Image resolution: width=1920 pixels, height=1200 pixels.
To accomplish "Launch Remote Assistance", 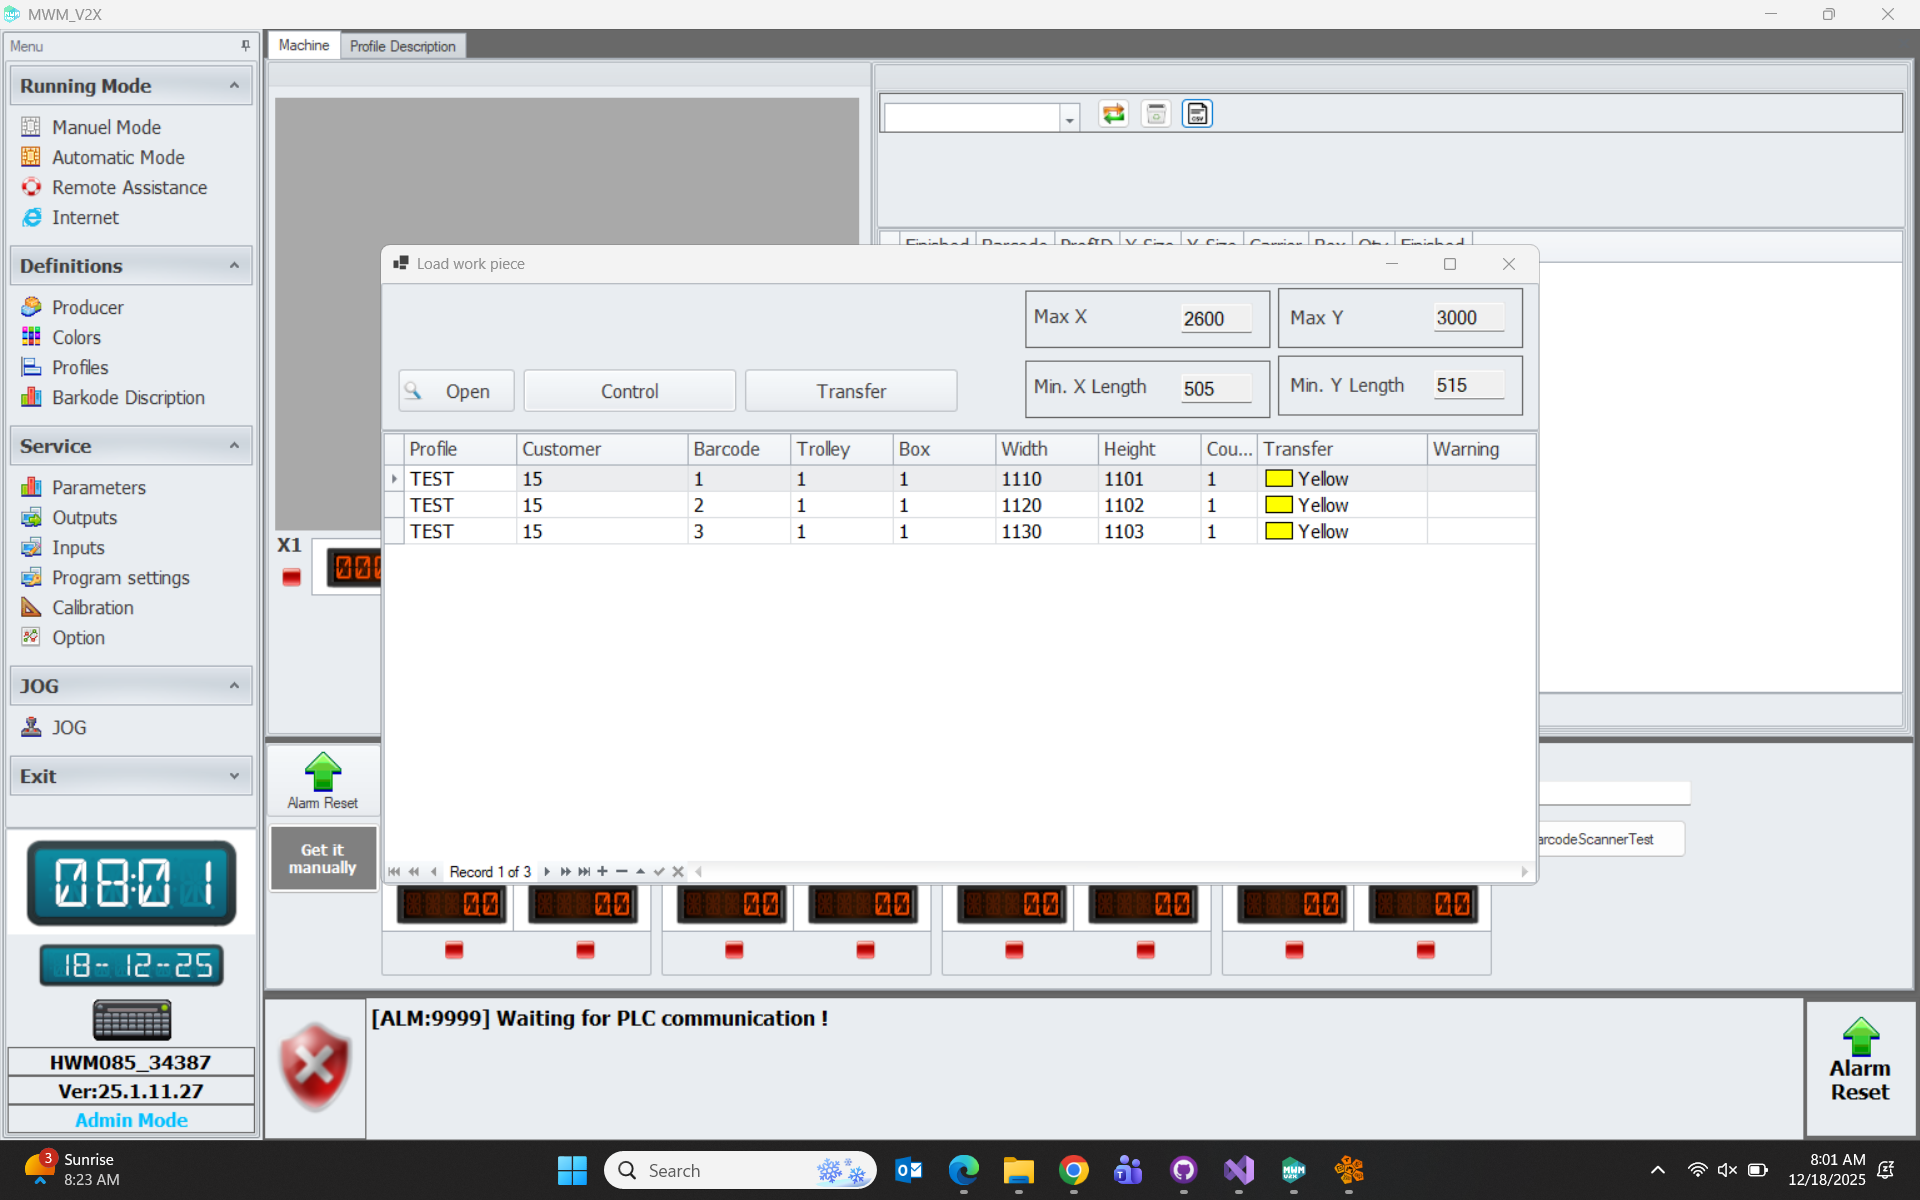I will click(129, 188).
